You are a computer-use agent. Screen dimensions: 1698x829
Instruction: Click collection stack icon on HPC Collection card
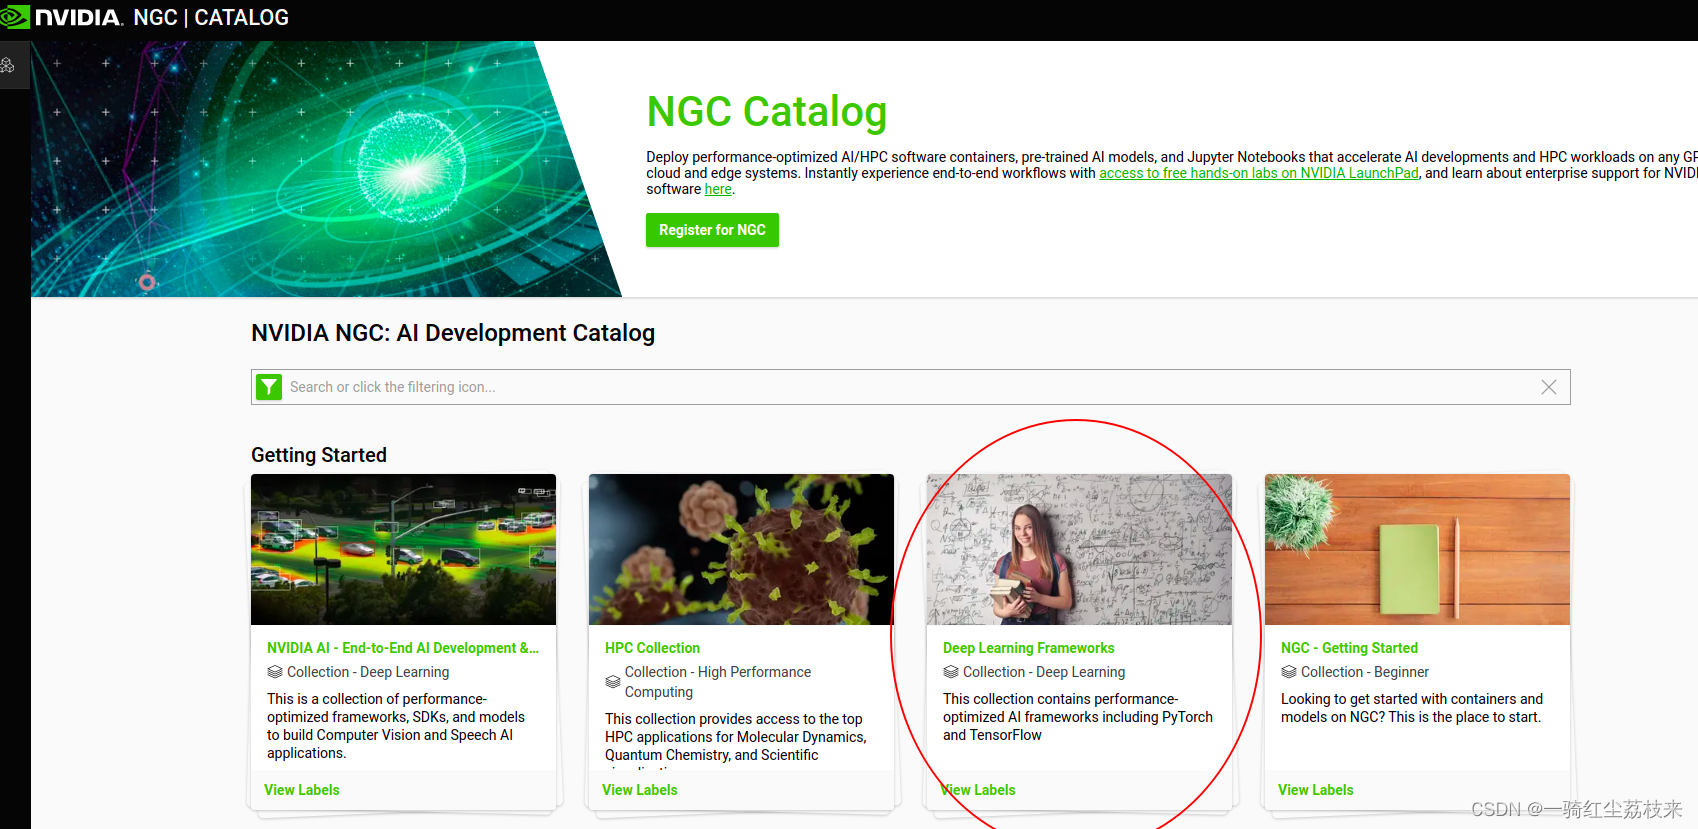pyautogui.click(x=613, y=682)
